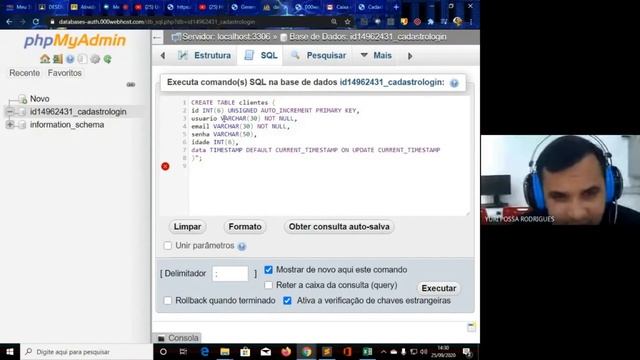Reload the navigation panel green icon
640x360 pixels.
[x=108, y=59]
